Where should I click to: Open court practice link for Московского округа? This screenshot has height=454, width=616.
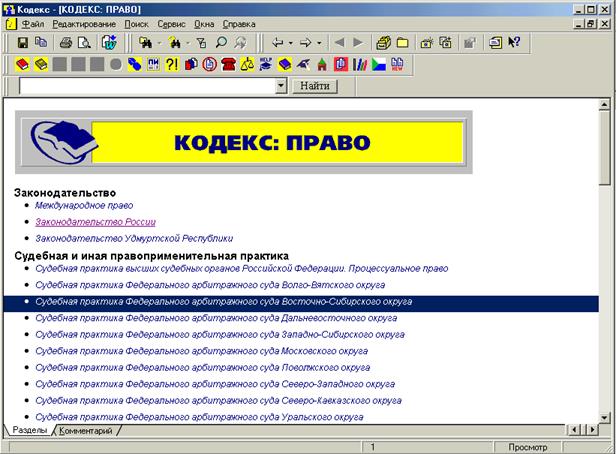tap(202, 351)
